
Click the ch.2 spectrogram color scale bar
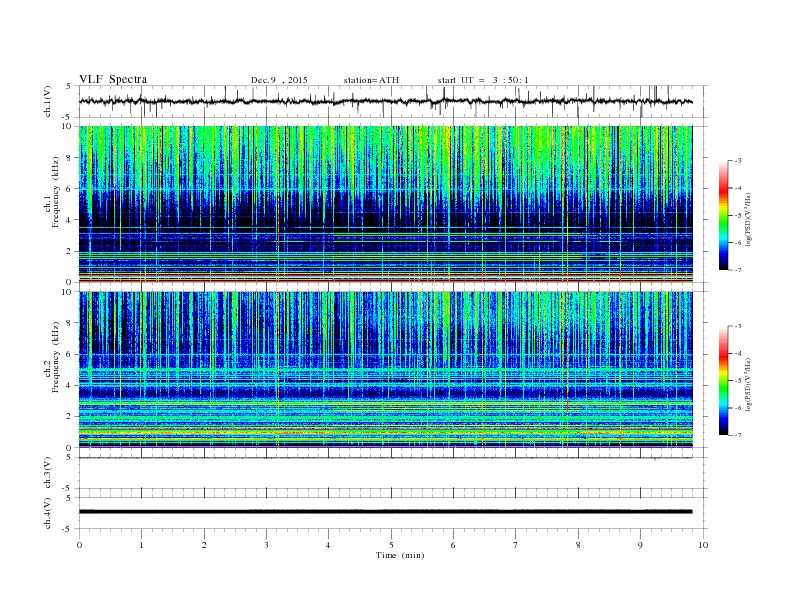pyautogui.click(x=723, y=381)
